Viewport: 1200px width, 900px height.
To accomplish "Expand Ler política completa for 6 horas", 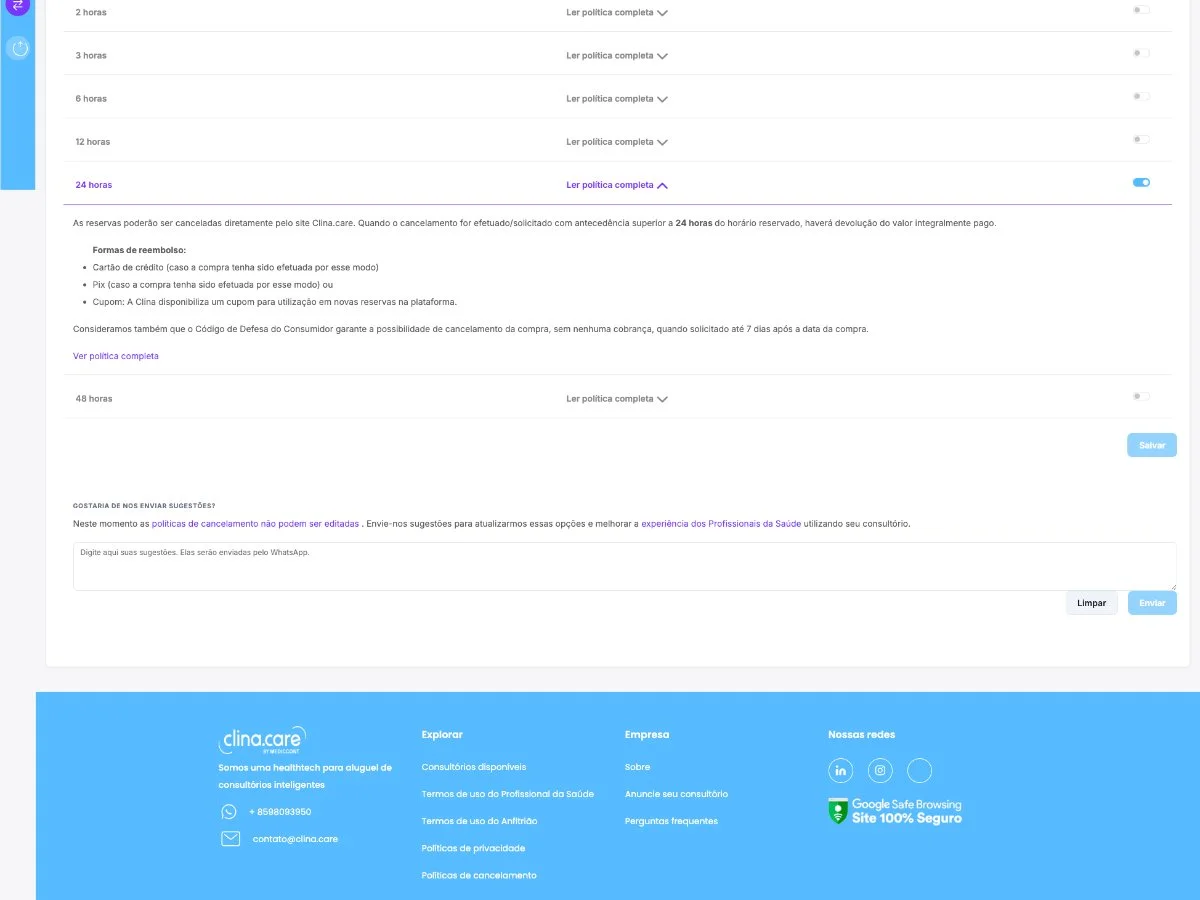I will [617, 99].
